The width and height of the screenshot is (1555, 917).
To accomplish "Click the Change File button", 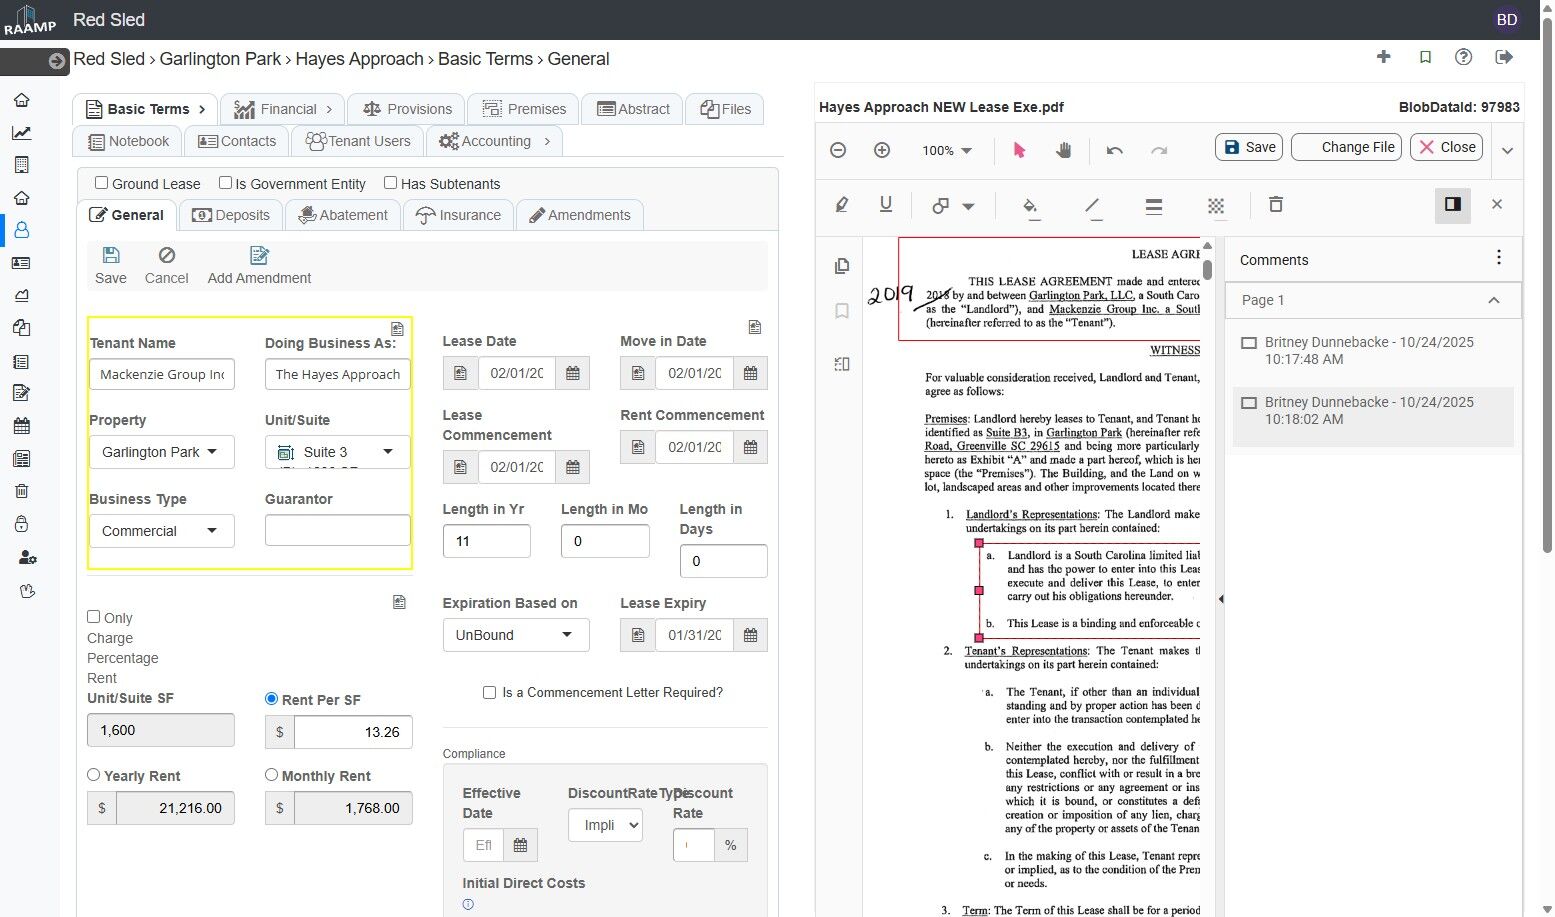I will click(x=1346, y=147).
